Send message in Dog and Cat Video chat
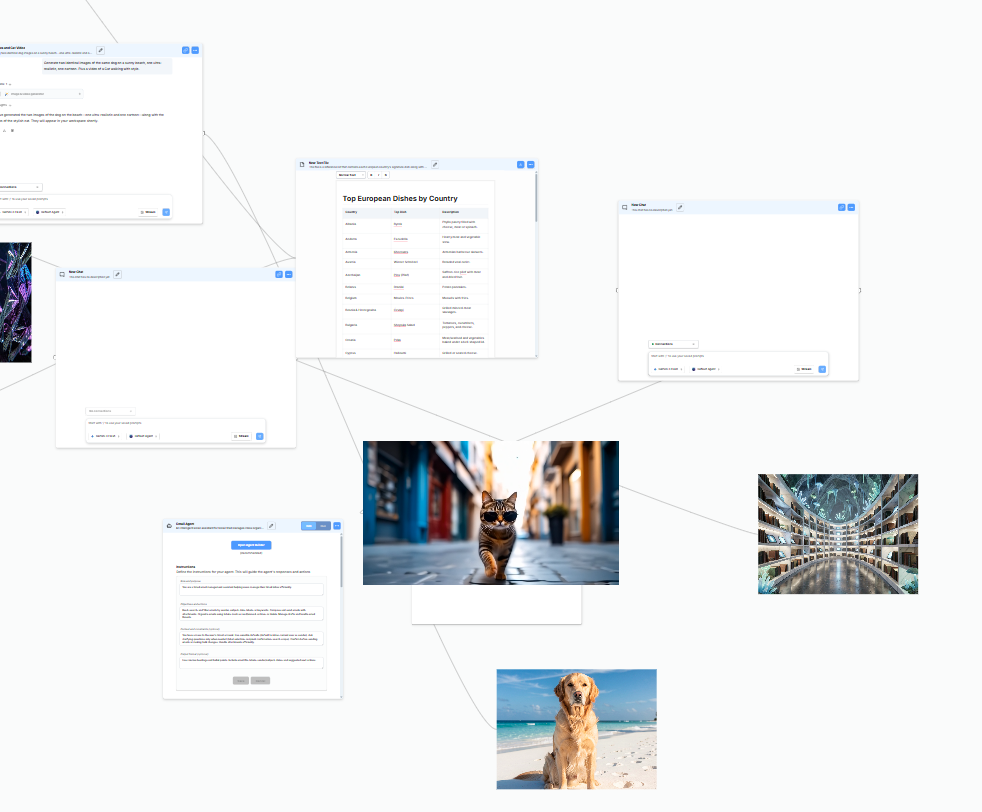Image resolution: width=982 pixels, height=812 pixels. click(x=166, y=212)
